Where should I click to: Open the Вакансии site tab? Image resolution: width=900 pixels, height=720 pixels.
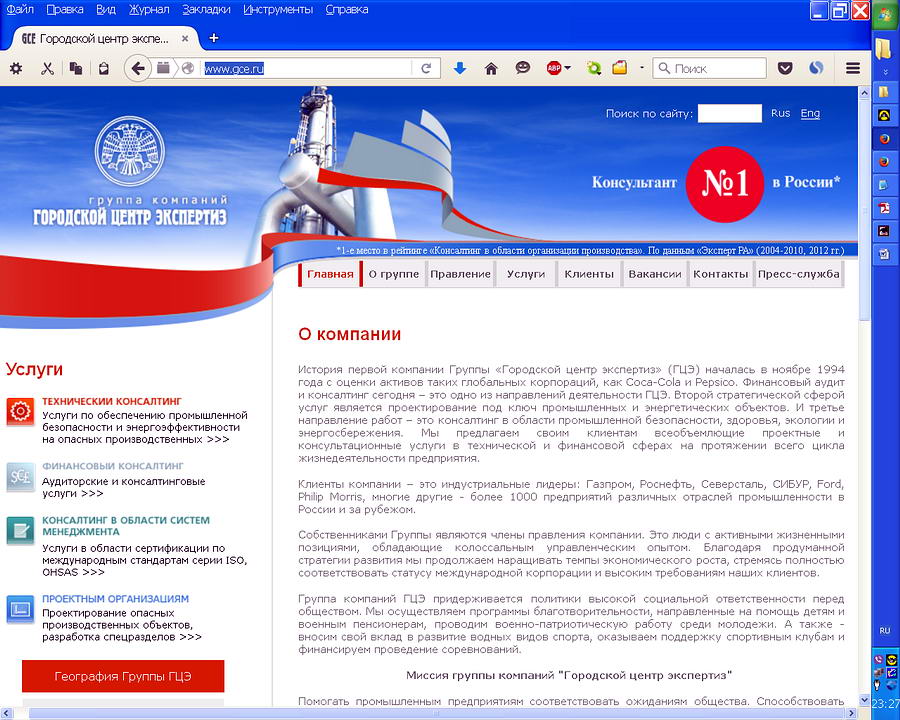pos(655,274)
